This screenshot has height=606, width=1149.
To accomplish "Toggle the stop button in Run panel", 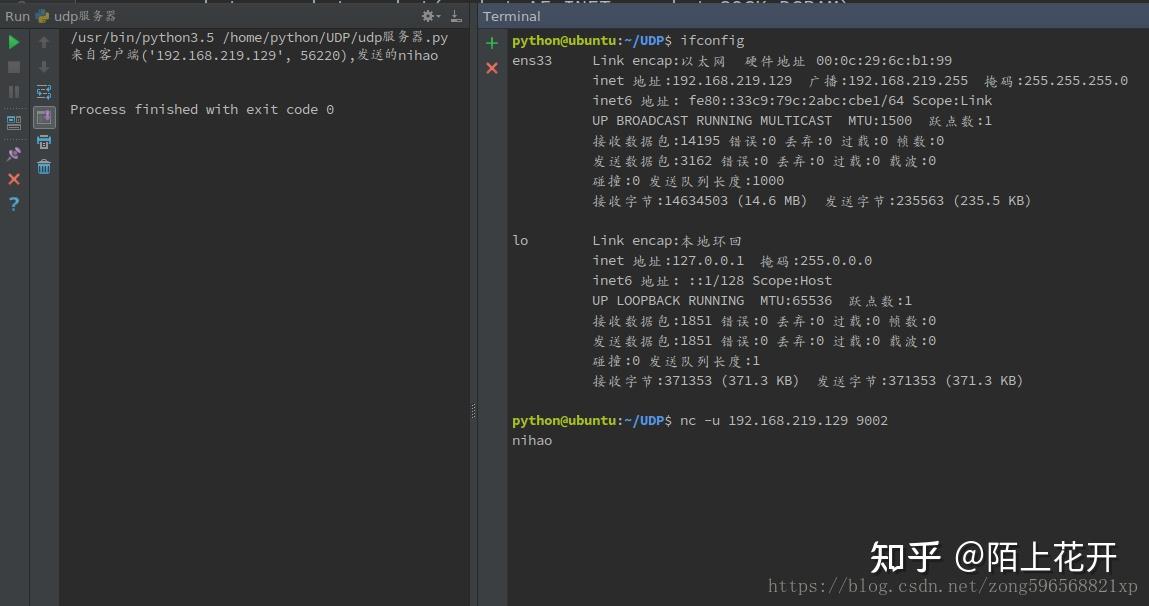I will (13, 67).
